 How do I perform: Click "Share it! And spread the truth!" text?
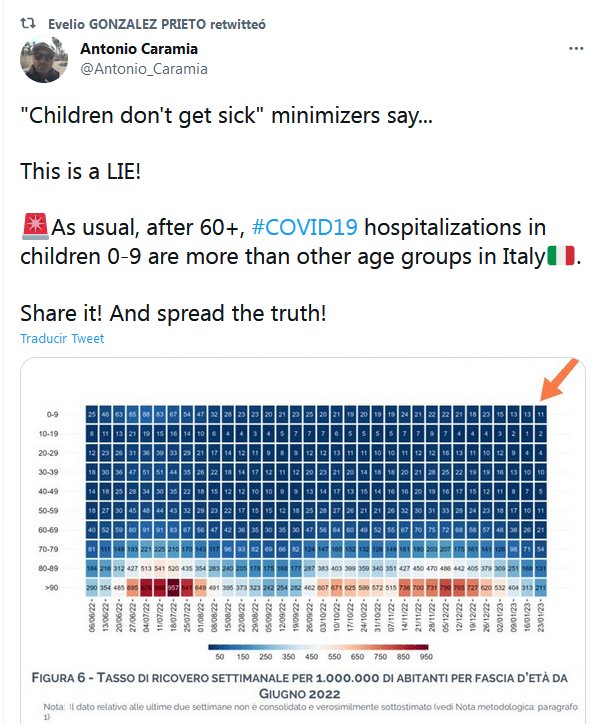(173, 312)
